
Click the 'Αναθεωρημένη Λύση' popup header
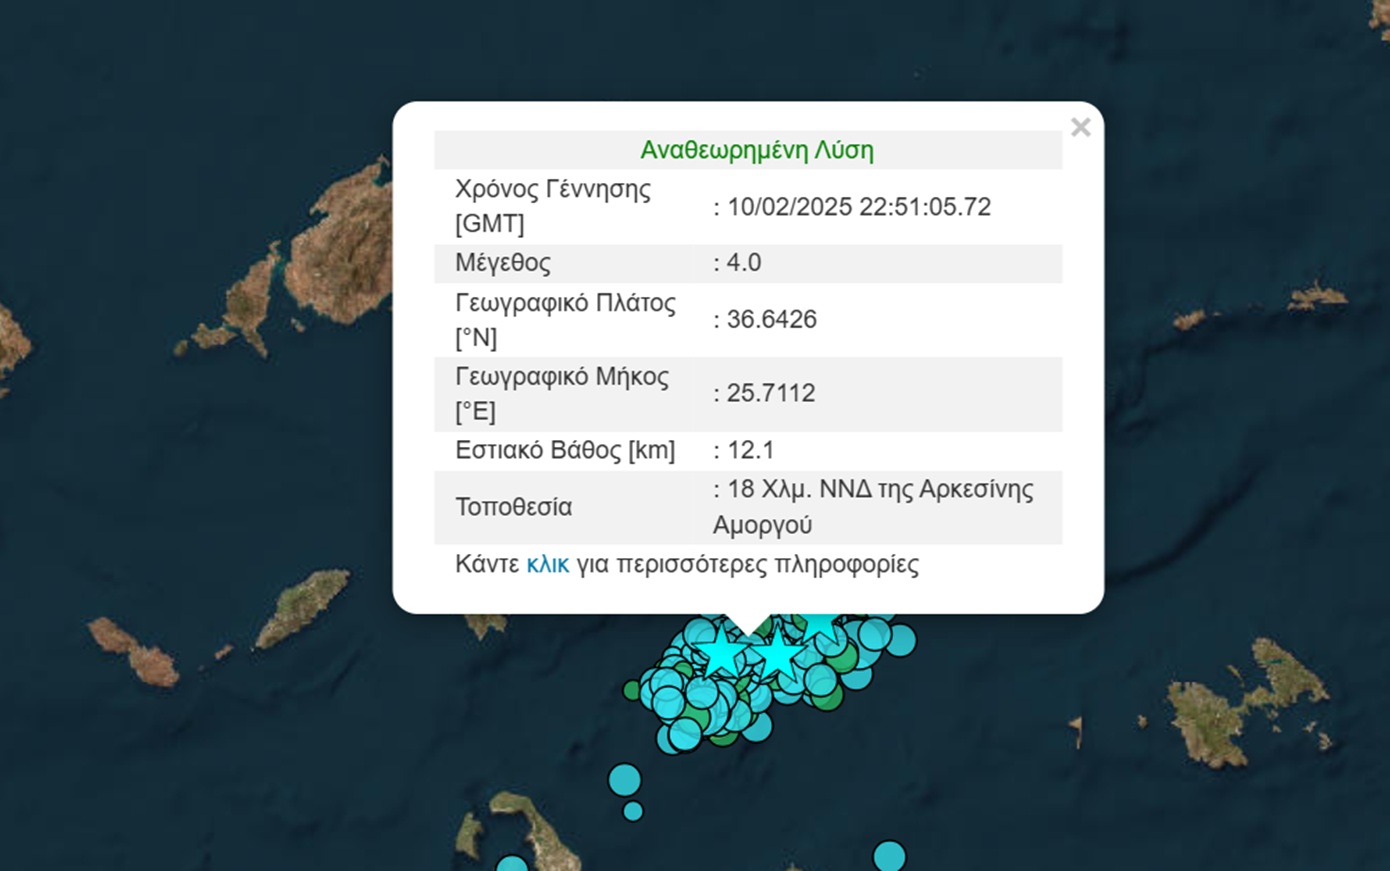pos(756,150)
